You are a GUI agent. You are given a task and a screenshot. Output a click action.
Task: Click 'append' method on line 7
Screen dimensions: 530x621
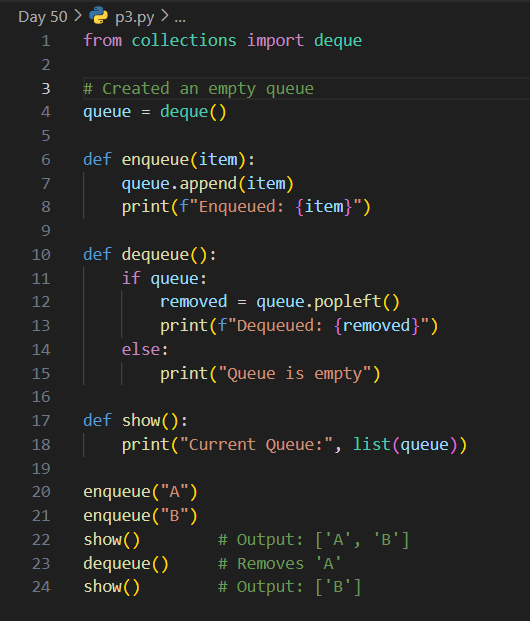click(208, 184)
